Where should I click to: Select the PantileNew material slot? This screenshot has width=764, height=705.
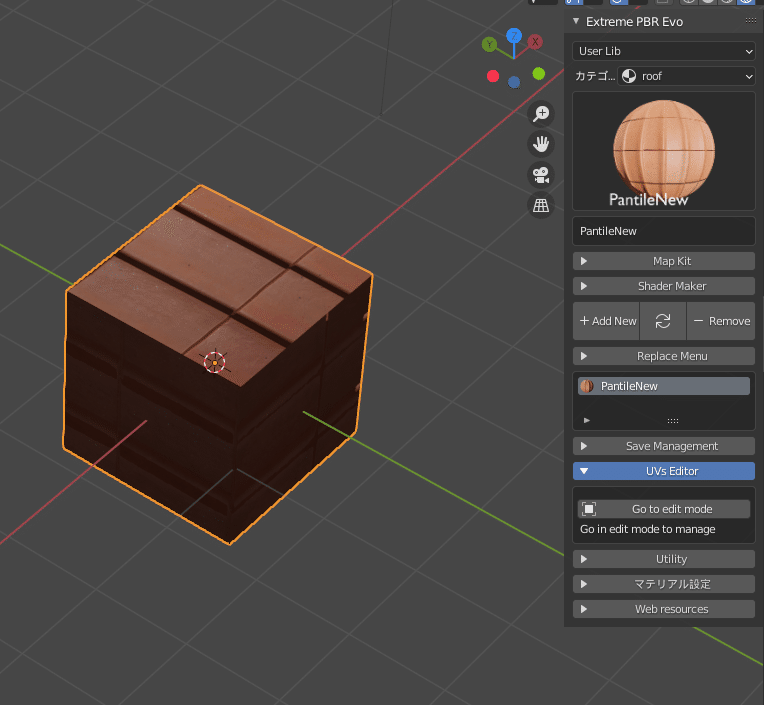tap(663, 386)
